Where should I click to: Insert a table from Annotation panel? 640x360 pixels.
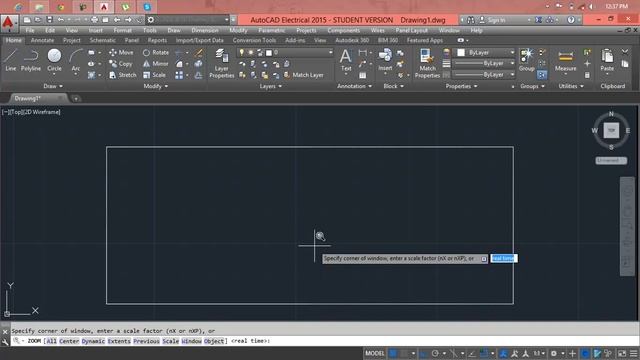click(x=362, y=75)
